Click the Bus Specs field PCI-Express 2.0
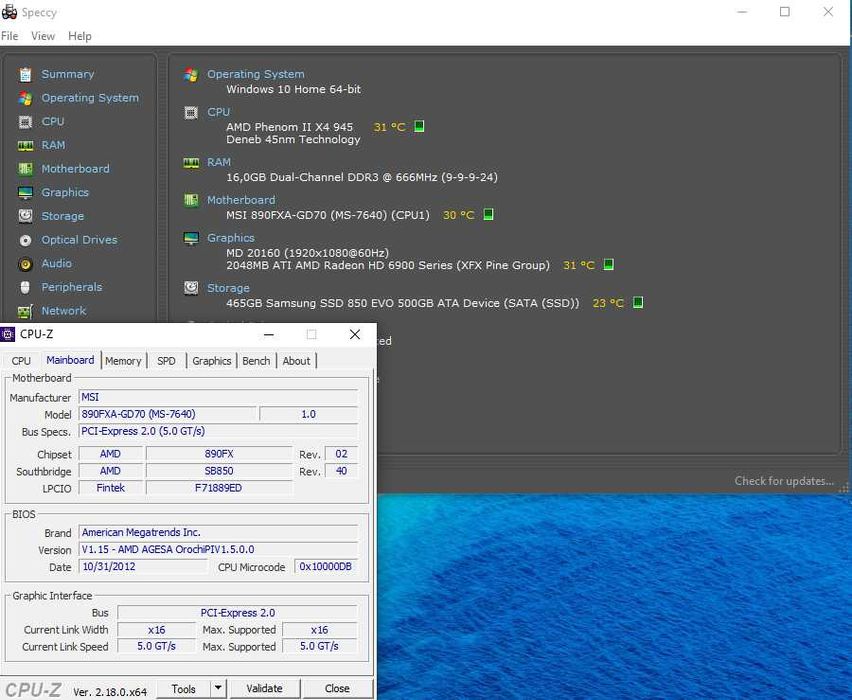The width and height of the screenshot is (852, 700). pyautogui.click(x=218, y=431)
